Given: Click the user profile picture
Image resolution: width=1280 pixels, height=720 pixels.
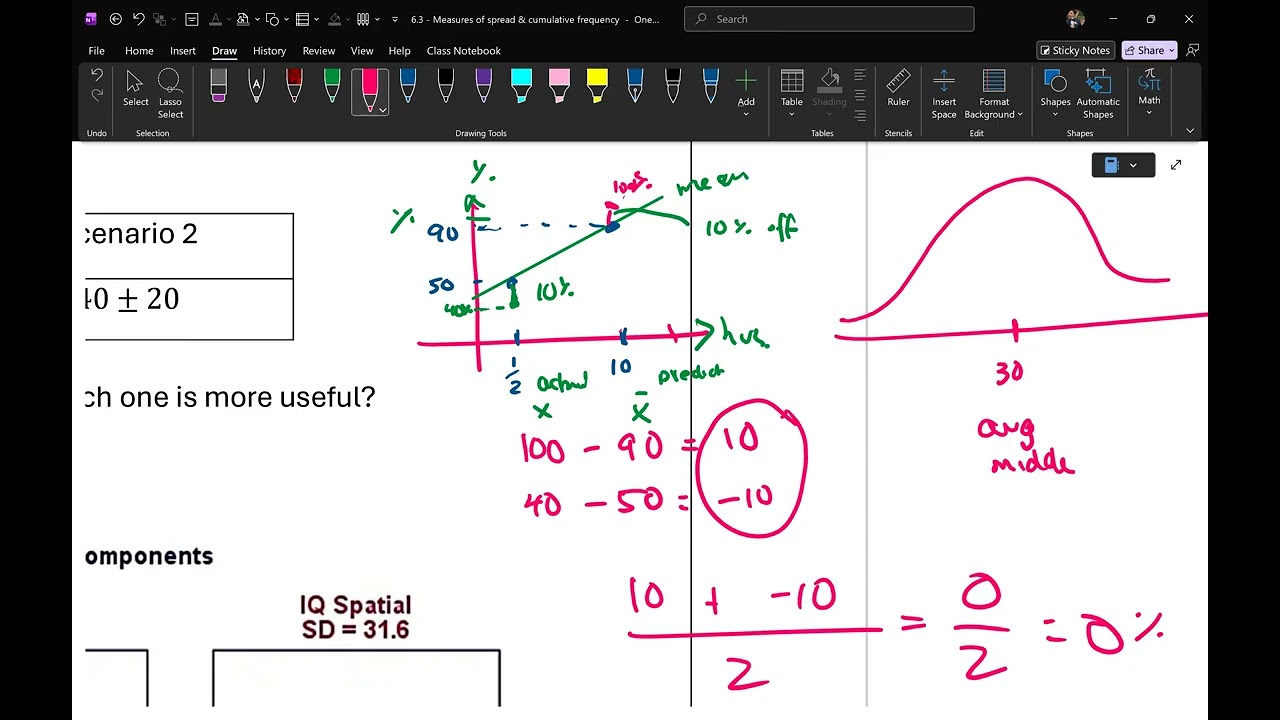Looking at the screenshot, I should point(1075,19).
